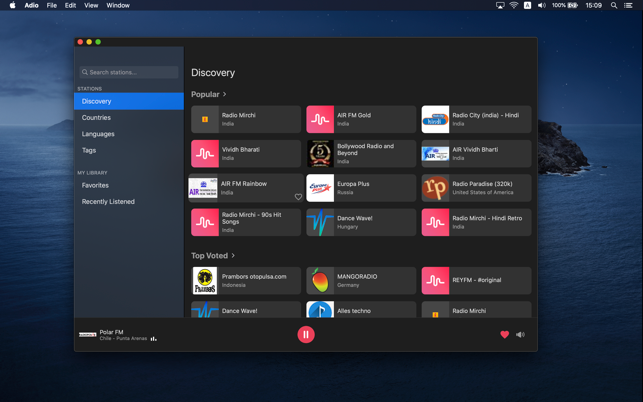
Task: Click Bollywood Radio and Beyond logo
Action: click(320, 154)
